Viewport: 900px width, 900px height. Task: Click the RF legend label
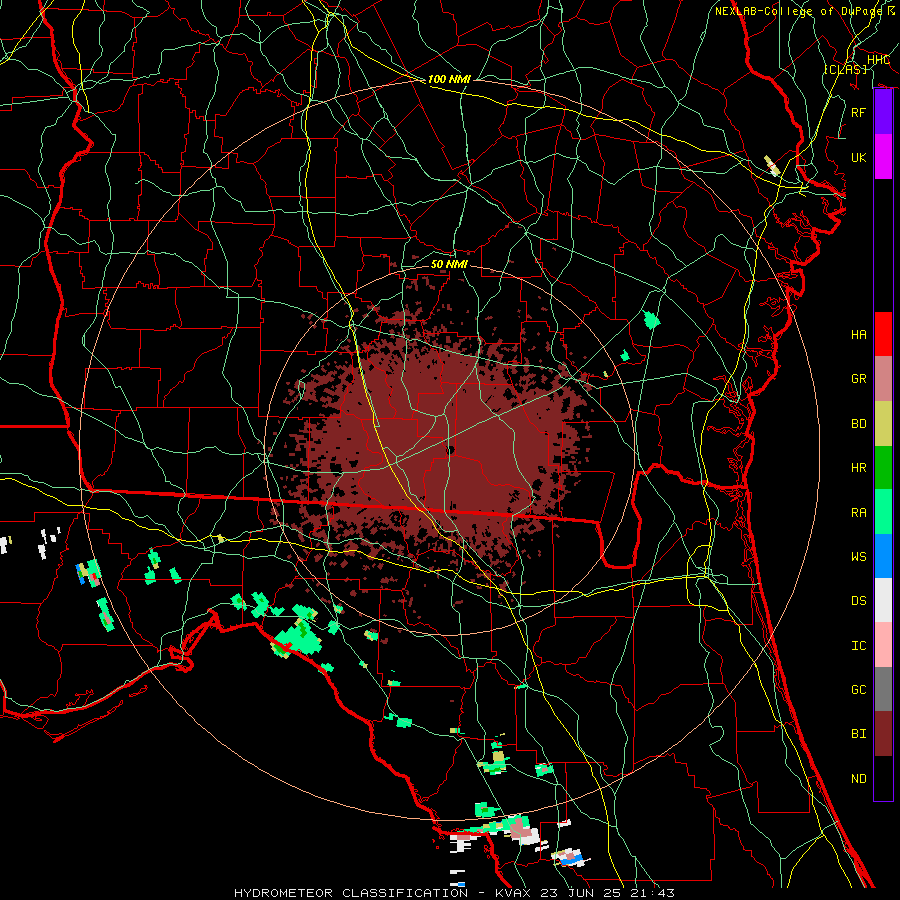coord(859,112)
